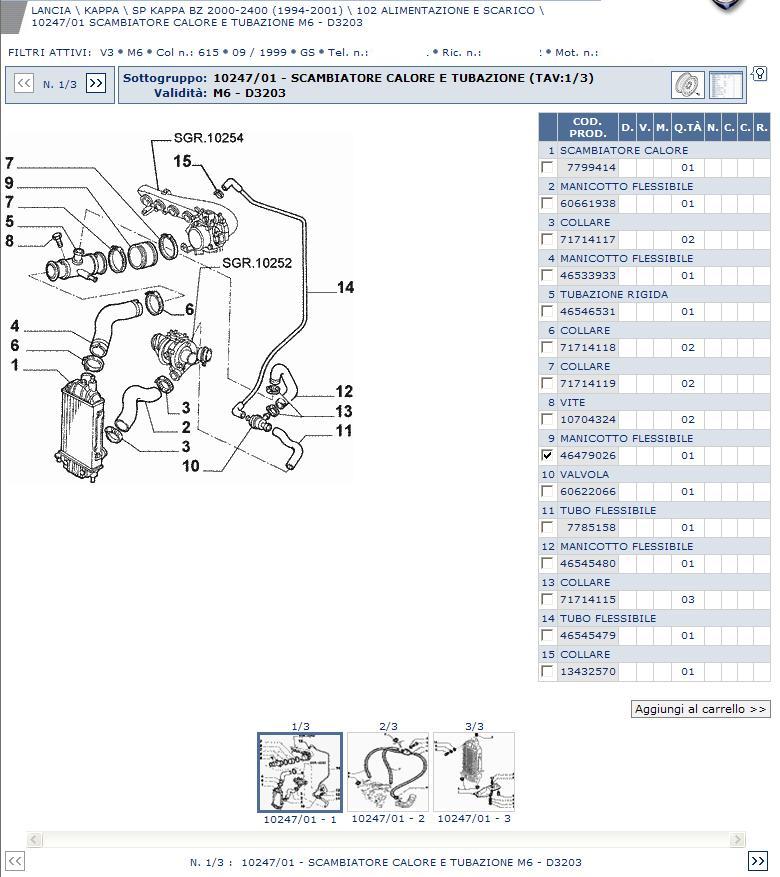Click callout number 2 in diagram
Viewport: 780px width, 877px height.
(186, 427)
